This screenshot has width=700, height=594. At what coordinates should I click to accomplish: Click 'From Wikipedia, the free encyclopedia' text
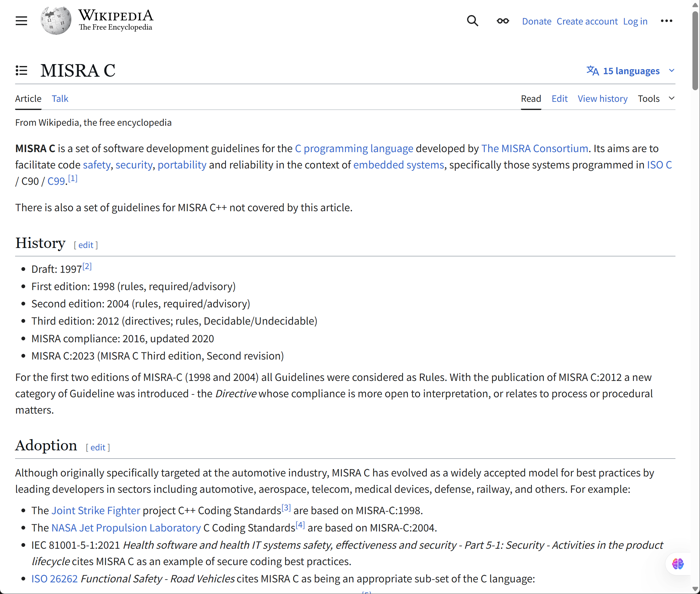(93, 123)
